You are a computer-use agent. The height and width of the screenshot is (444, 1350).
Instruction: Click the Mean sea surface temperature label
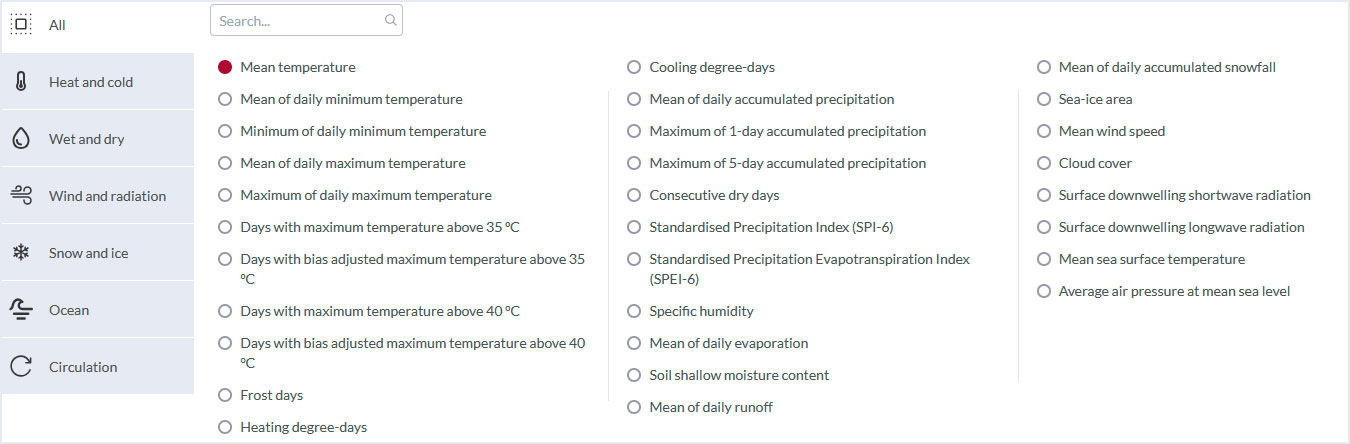(x=1151, y=259)
